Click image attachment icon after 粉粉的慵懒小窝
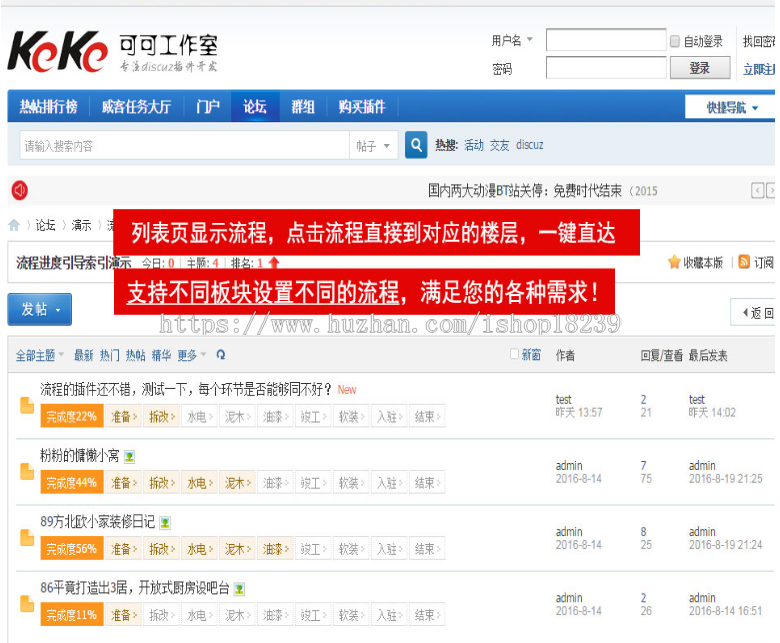780x643 pixels. coord(129,457)
